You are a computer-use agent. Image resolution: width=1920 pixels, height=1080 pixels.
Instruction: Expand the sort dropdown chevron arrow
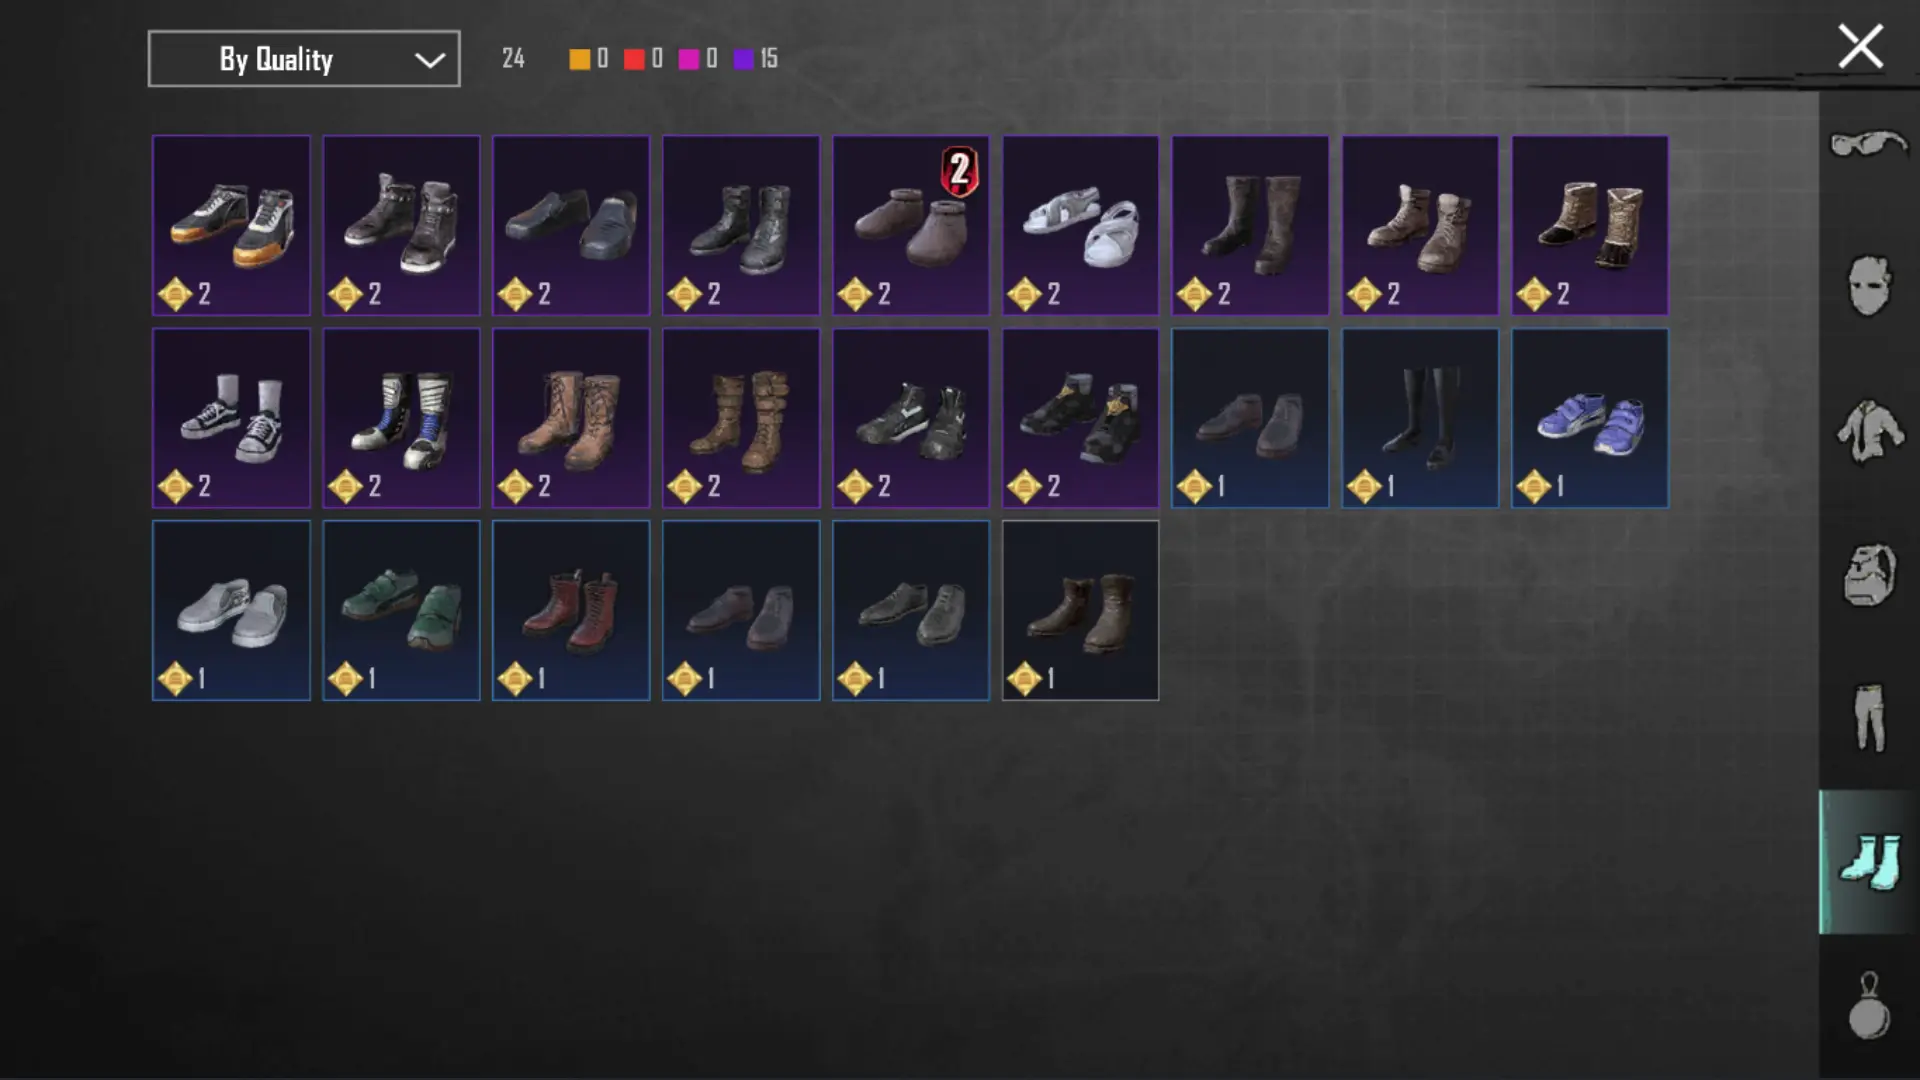pos(430,60)
